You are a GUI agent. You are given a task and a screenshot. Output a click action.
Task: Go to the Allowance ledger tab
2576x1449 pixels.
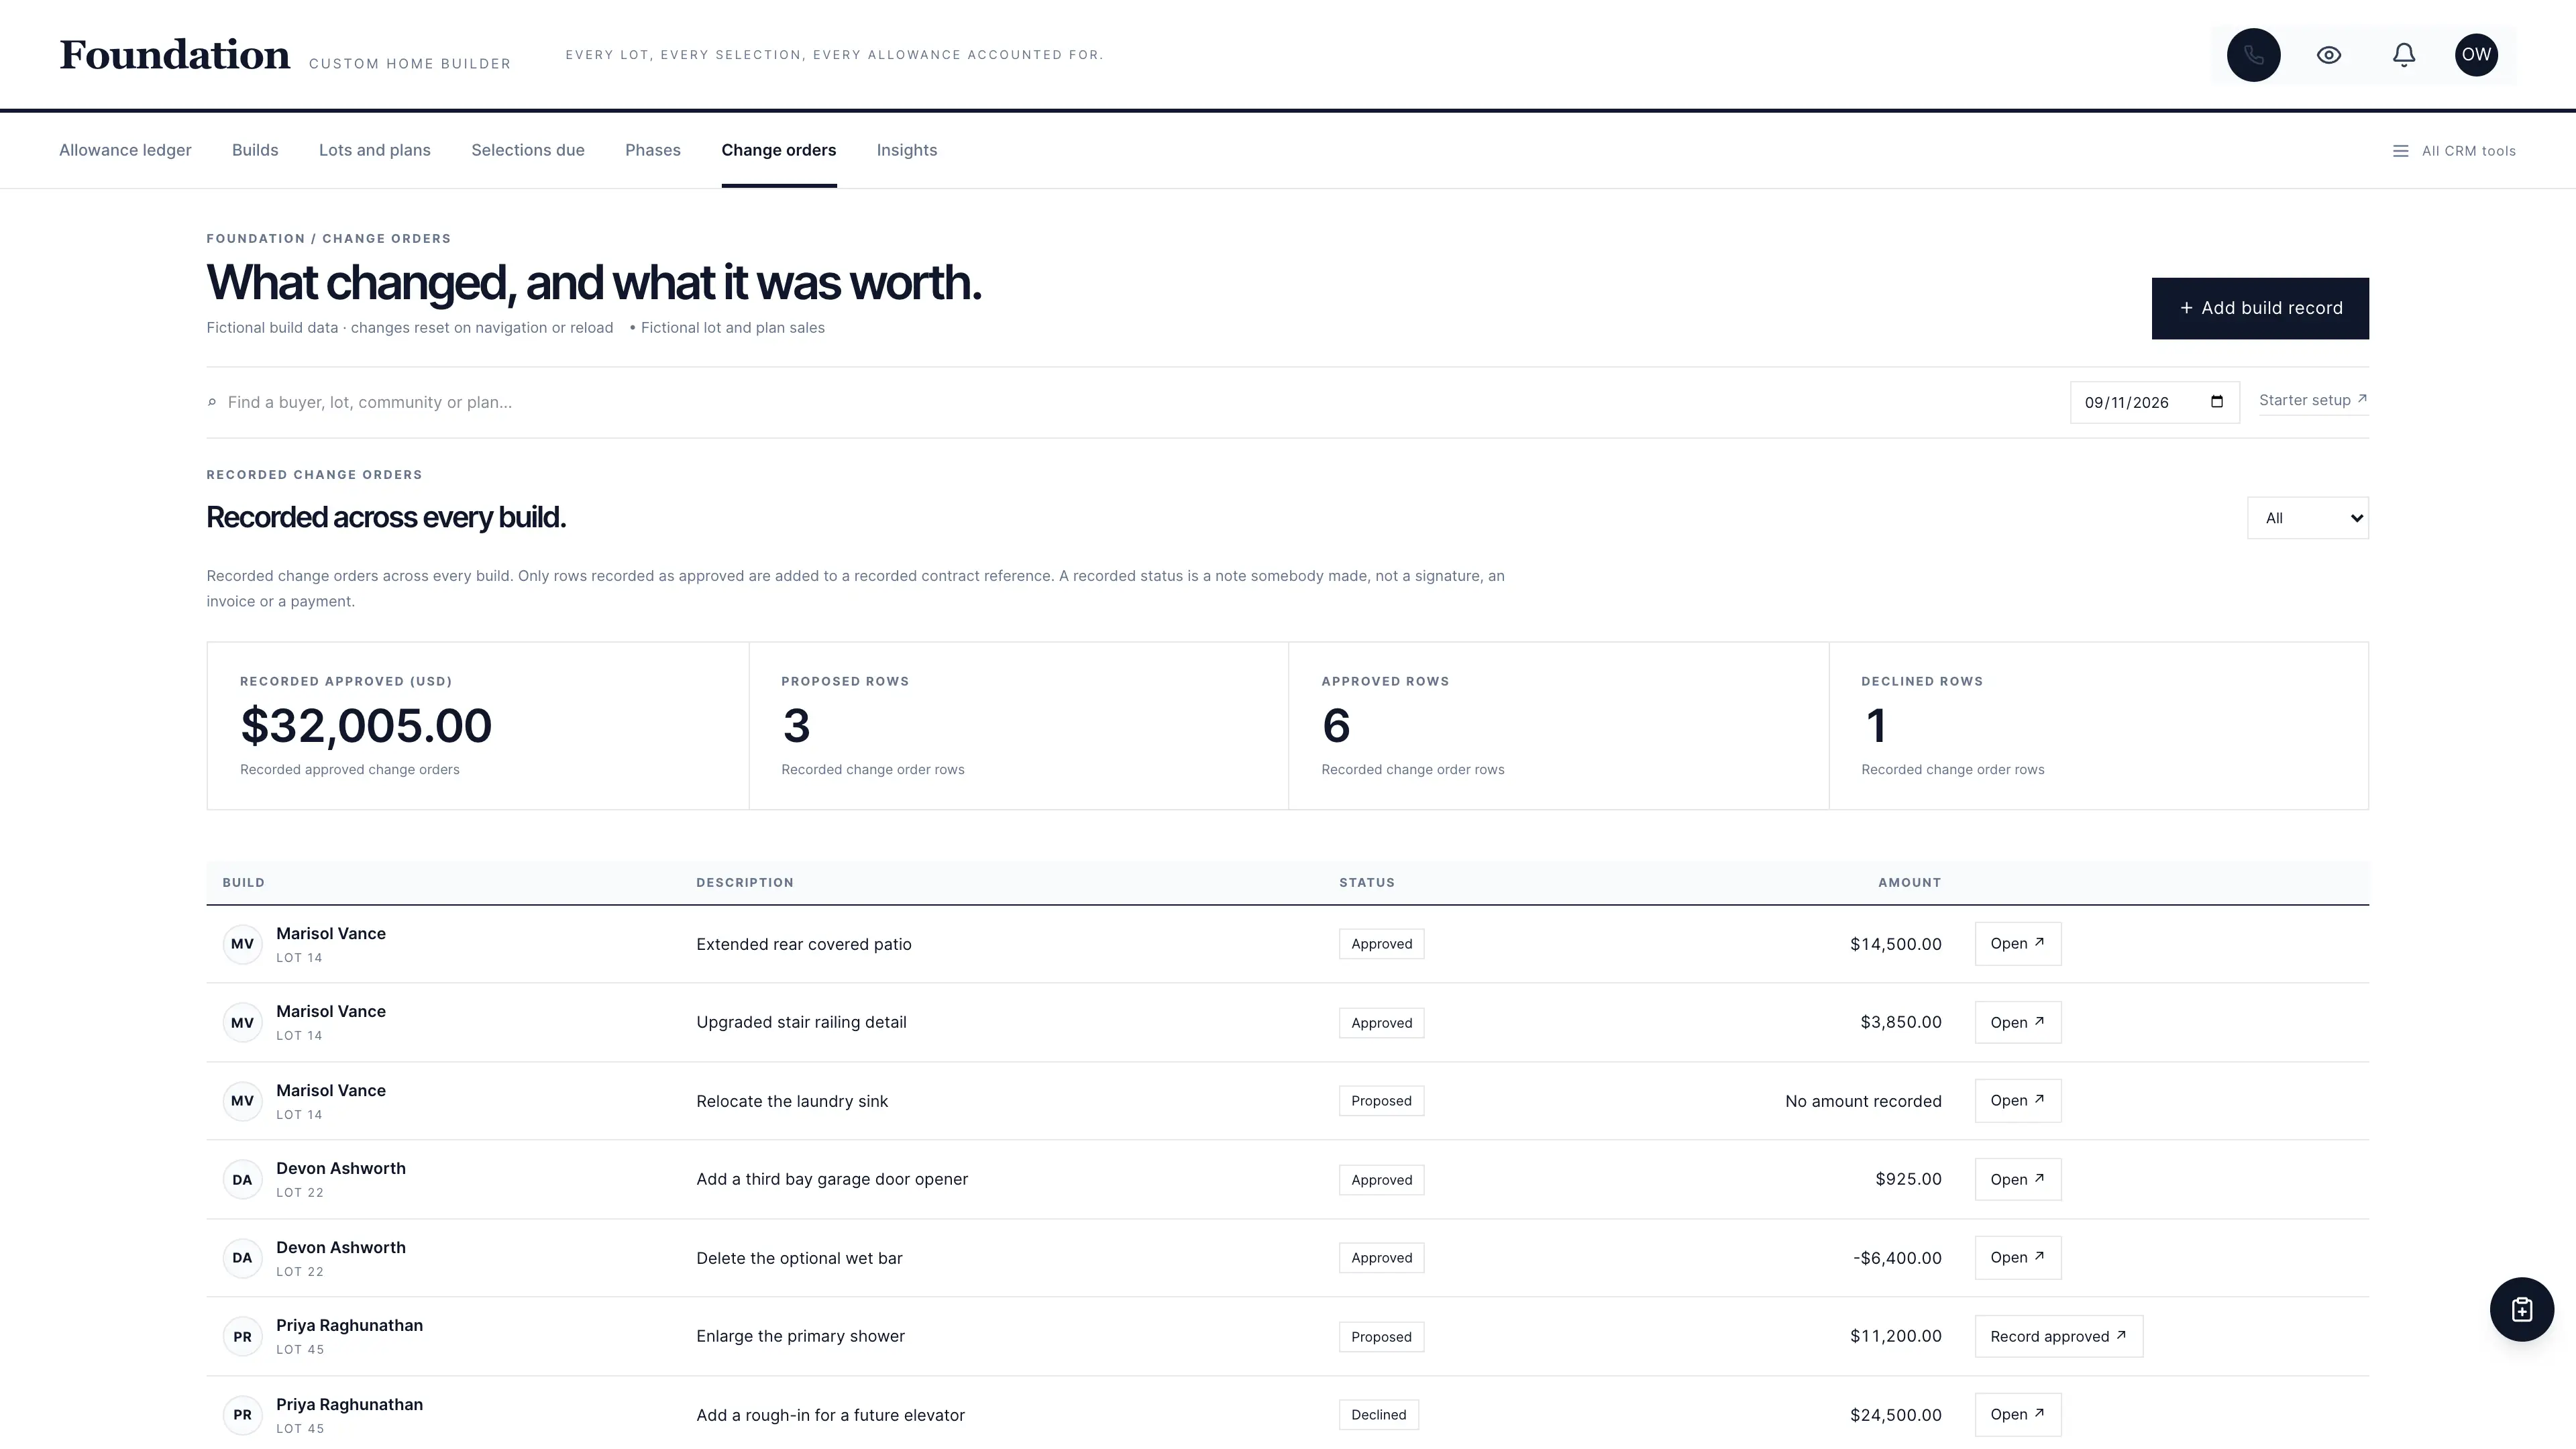(125, 150)
